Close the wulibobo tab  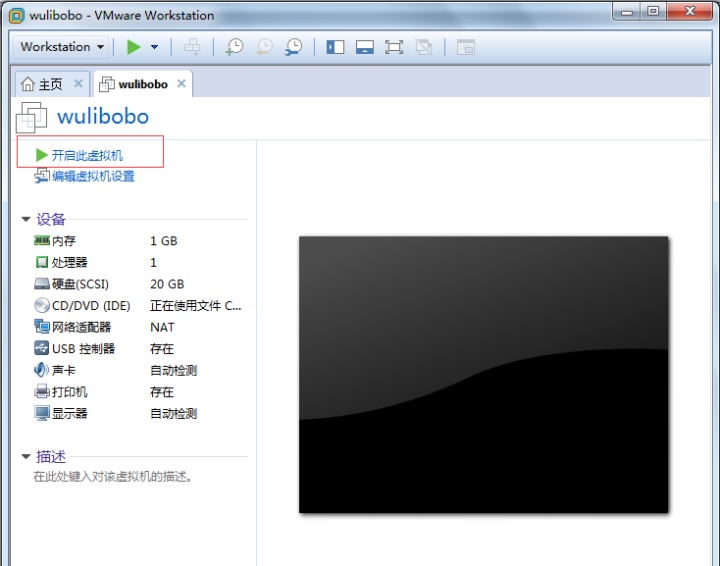click(x=181, y=84)
